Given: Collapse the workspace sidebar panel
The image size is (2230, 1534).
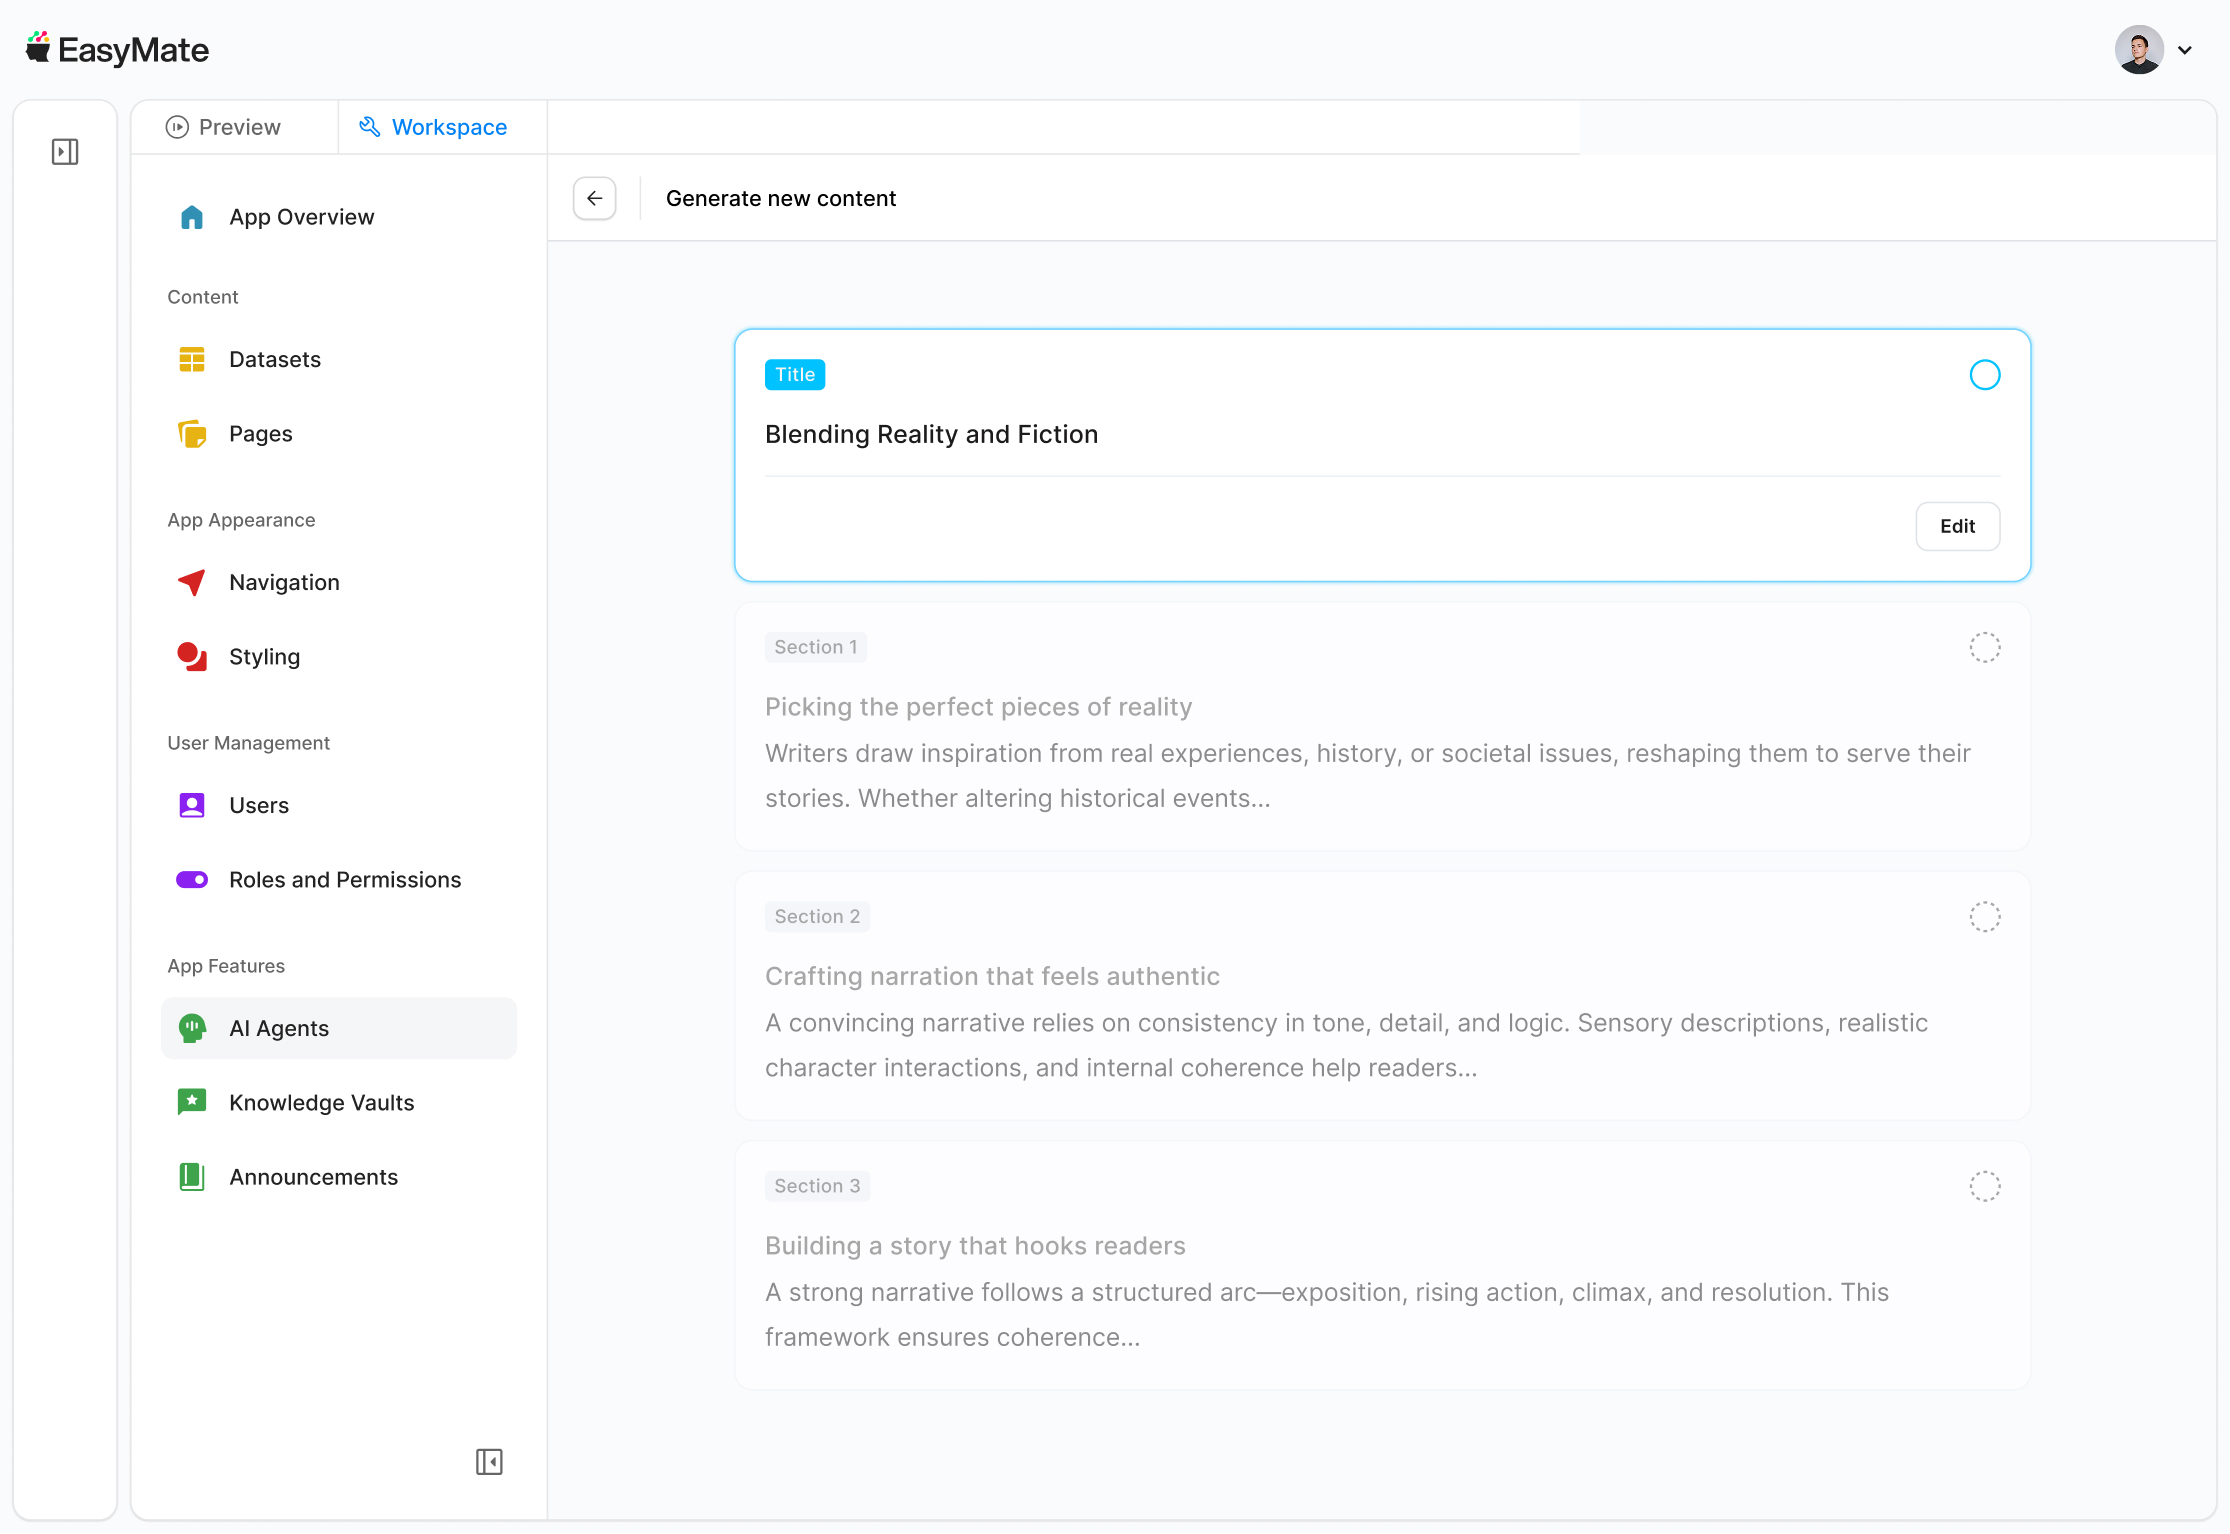Looking at the screenshot, I should (489, 1462).
